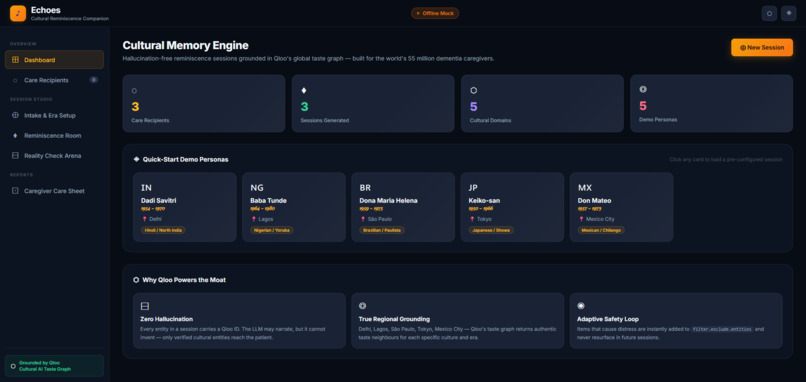Viewport: 806px width, 382px height.
Task: Click the True Regional Grounding heading
Action: coord(394,319)
